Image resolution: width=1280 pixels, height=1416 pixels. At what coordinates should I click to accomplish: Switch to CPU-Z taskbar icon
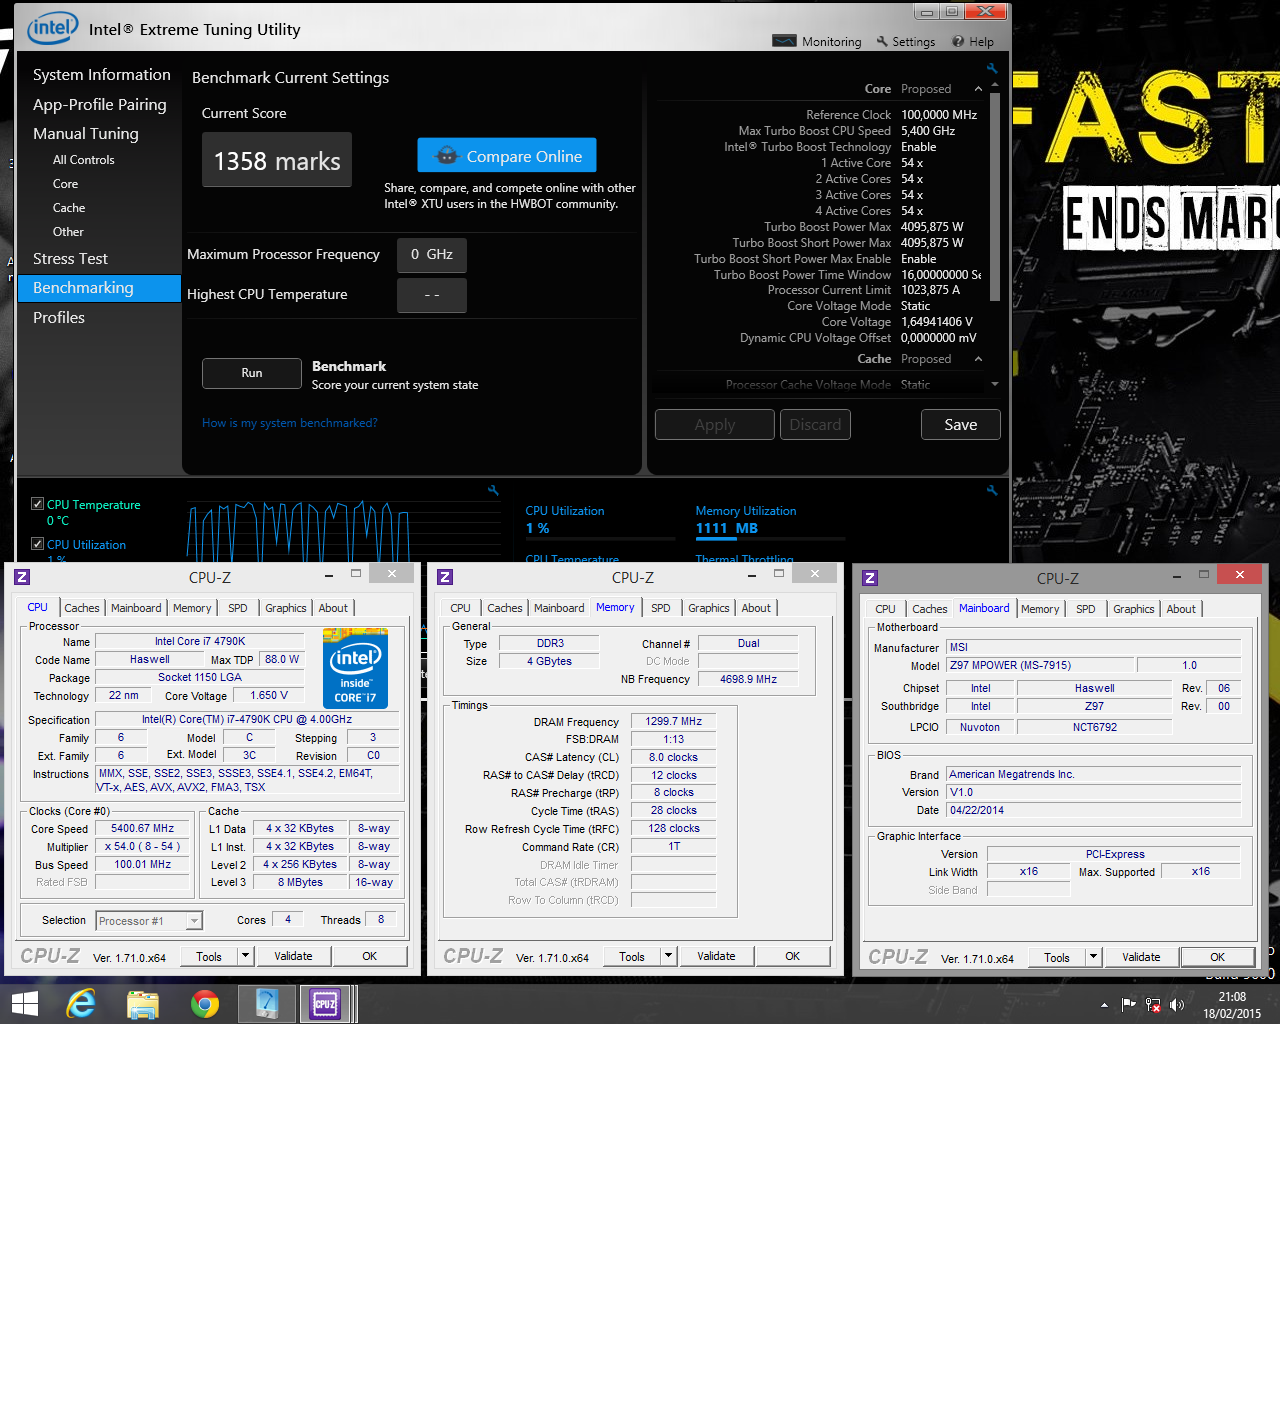[326, 1004]
